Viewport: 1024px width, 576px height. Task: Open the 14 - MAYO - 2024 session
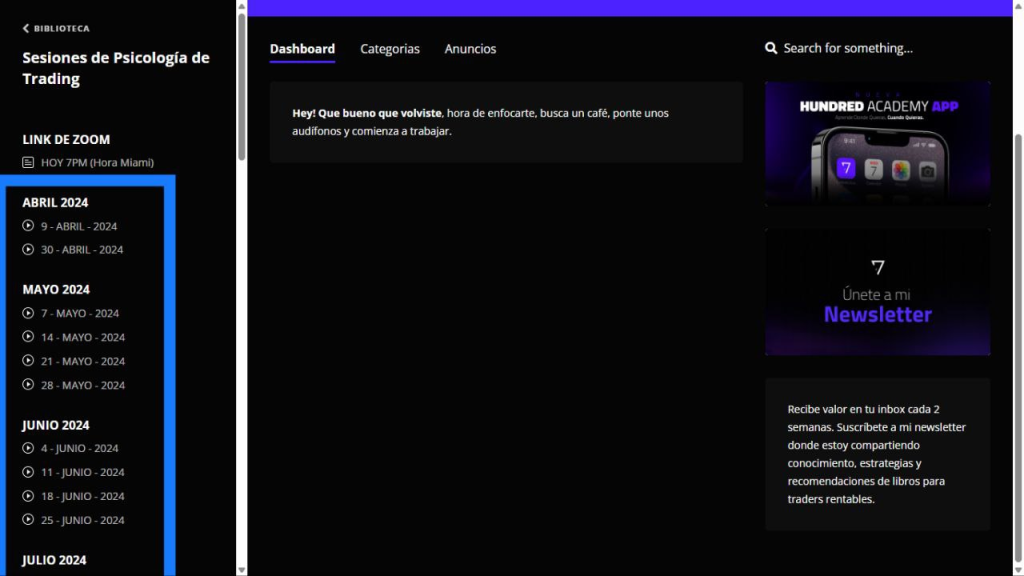pyautogui.click(x=83, y=337)
